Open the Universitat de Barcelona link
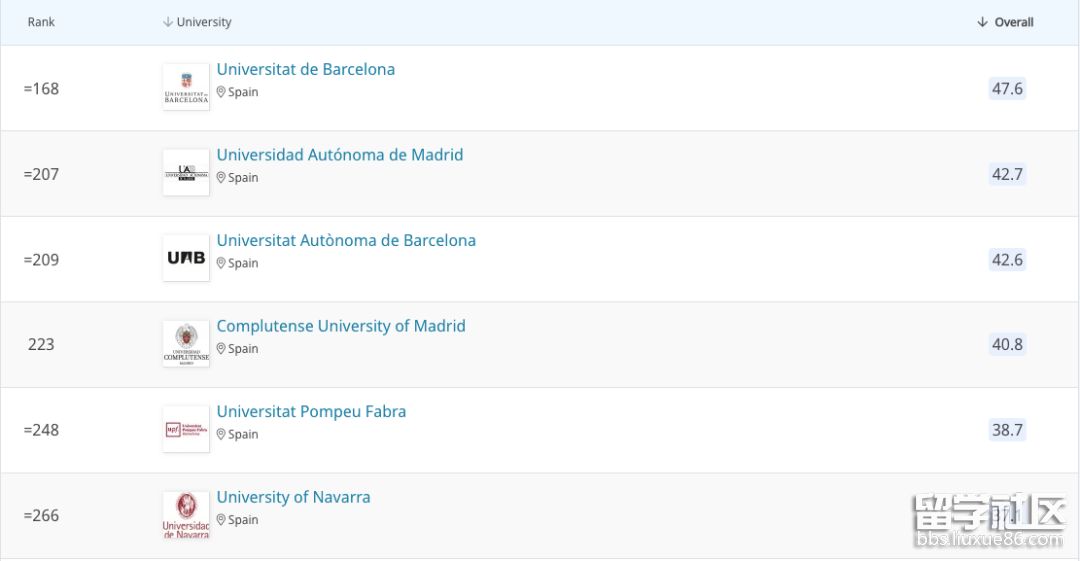 [x=306, y=70]
